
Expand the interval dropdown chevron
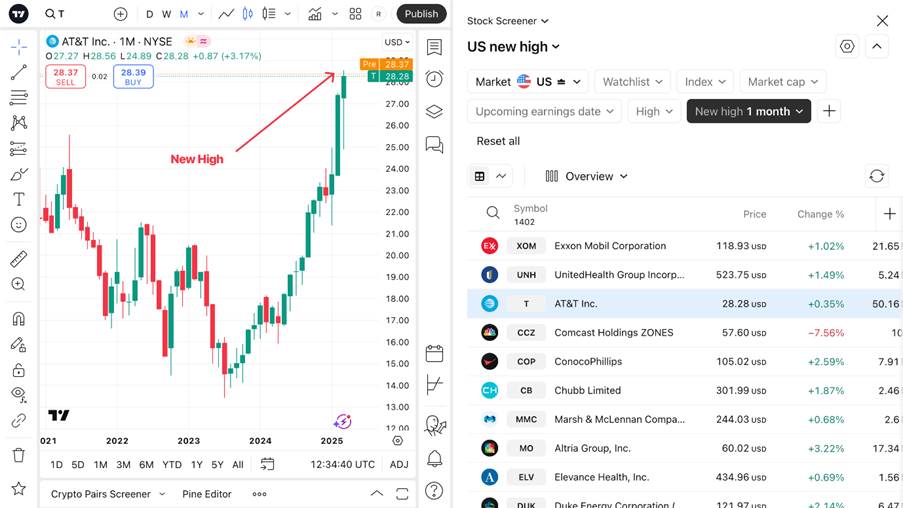click(x=201, y=14)
